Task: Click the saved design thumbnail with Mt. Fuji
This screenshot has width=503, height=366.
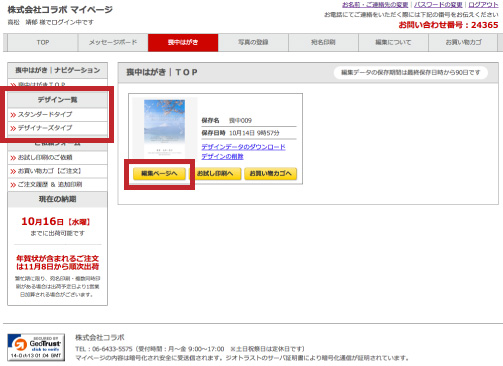Action: click(x=164, y=127)
